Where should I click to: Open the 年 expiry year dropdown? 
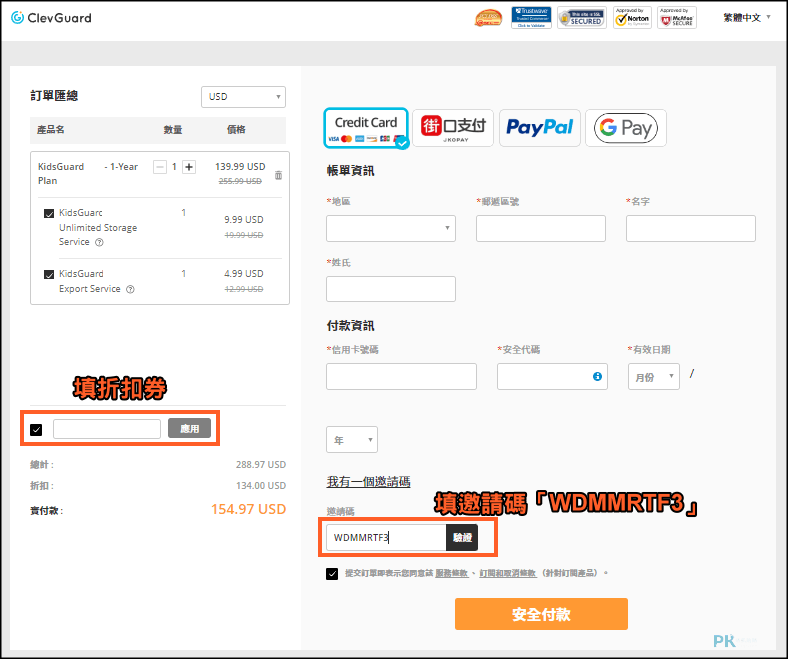pos(352,440)
